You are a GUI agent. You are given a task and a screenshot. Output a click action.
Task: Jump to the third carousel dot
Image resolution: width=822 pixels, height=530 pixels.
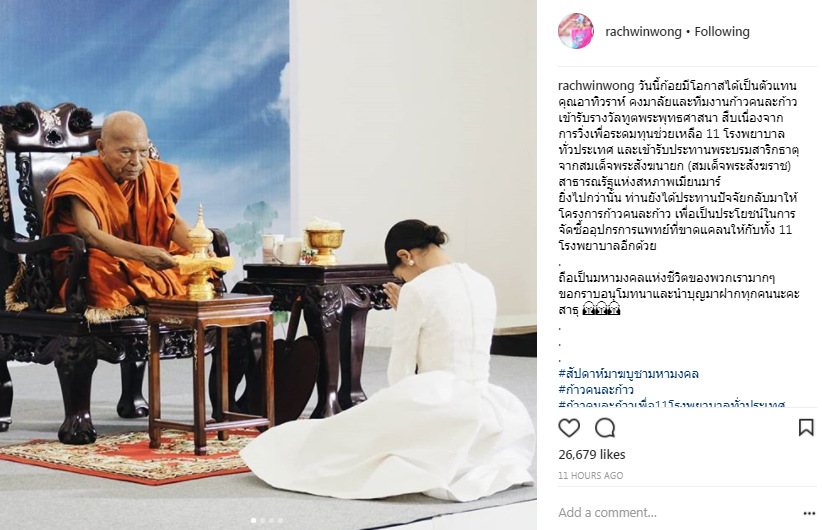pos(272,521)
